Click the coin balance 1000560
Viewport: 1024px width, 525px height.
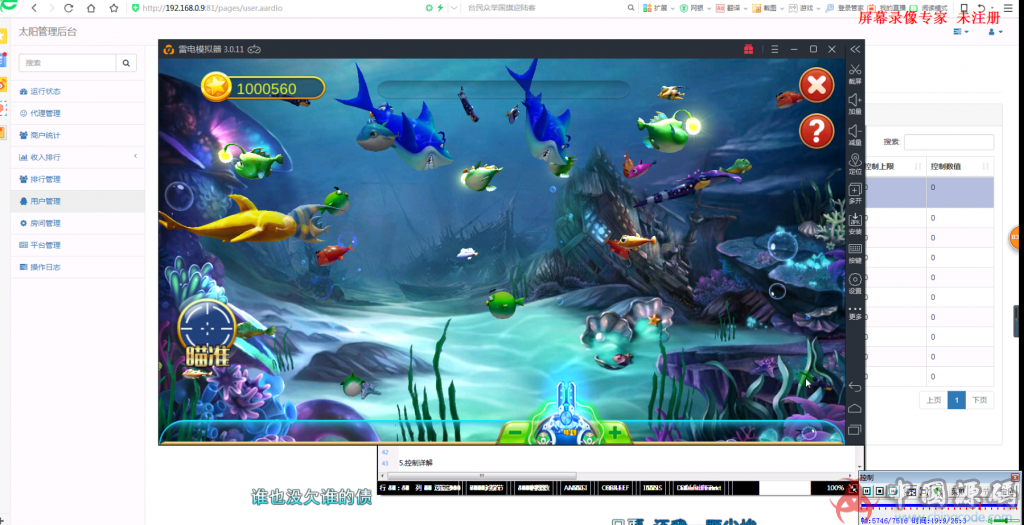click(266, 89)
